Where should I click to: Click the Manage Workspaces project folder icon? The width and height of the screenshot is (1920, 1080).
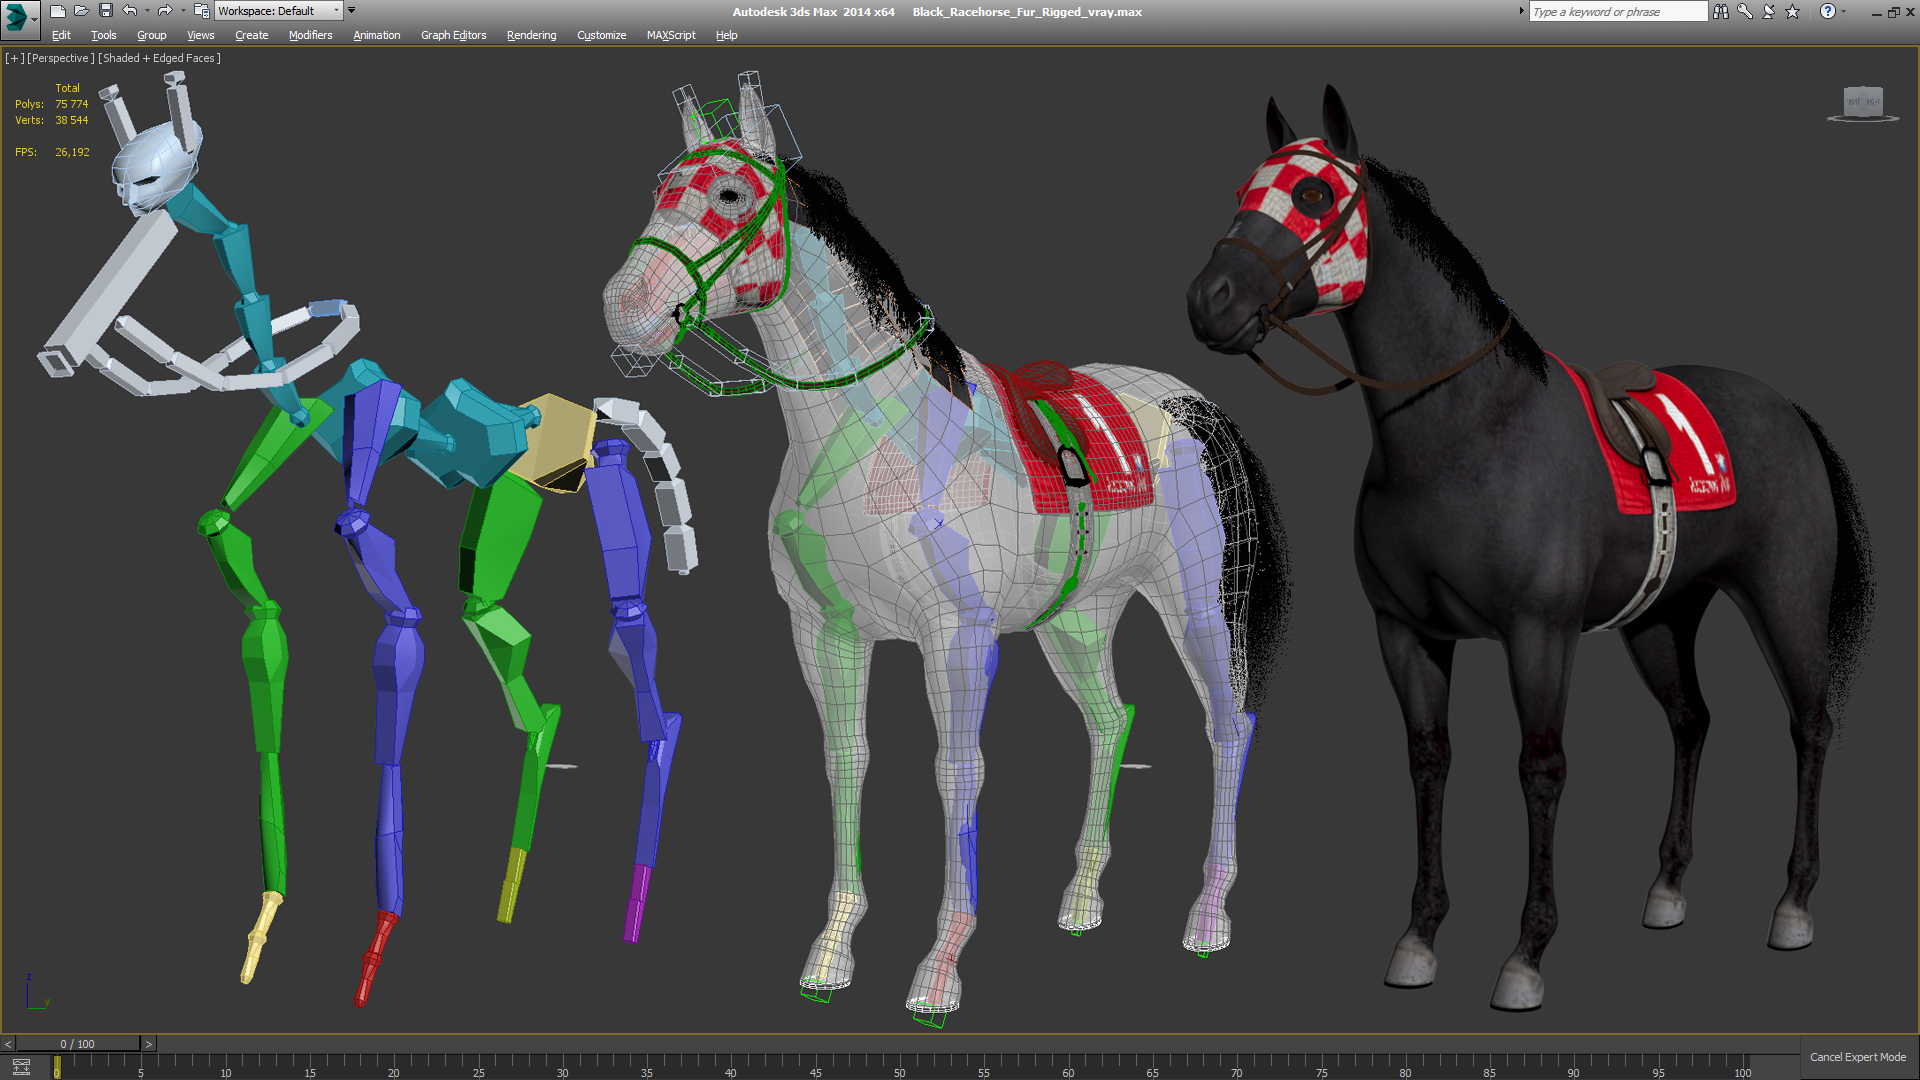point(201,11)
